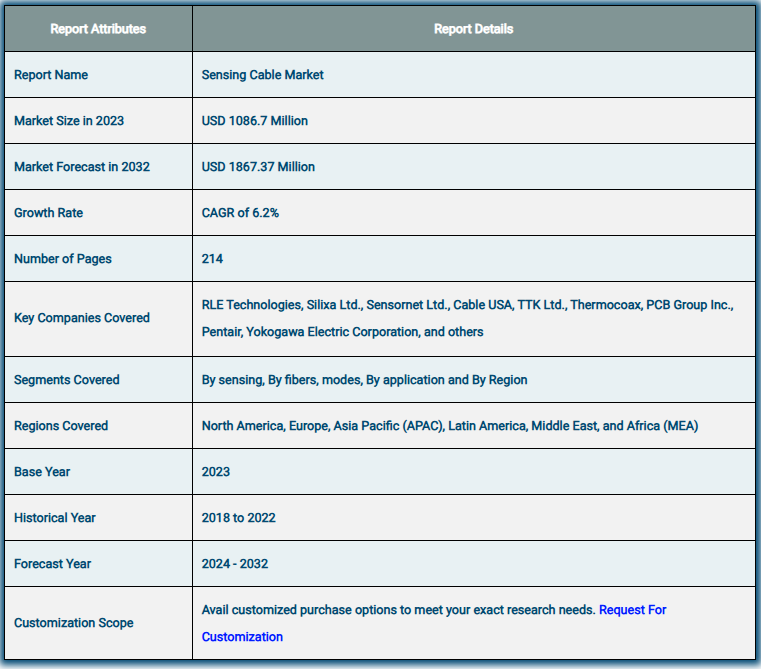Click the '2018 to 2022' value
The height and width of the screenshot is (669, 761).
239,518
